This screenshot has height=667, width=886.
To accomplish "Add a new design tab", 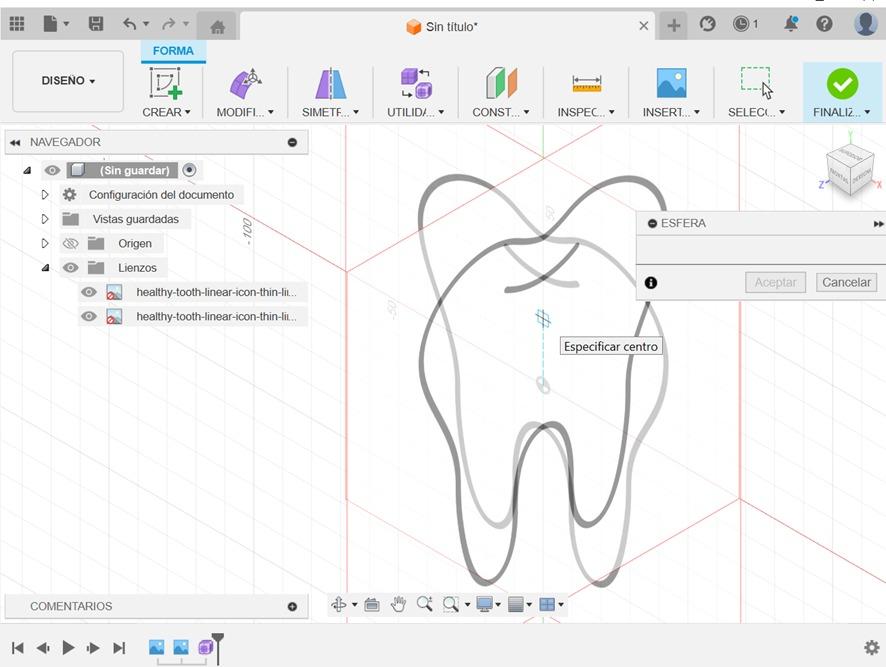I will (x=674, y=25).
